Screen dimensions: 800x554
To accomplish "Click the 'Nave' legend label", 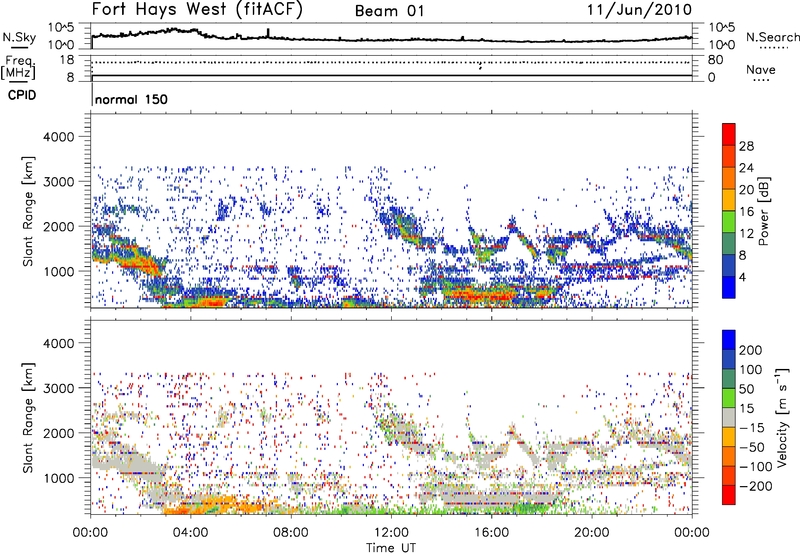I will (x=761, y=69).
